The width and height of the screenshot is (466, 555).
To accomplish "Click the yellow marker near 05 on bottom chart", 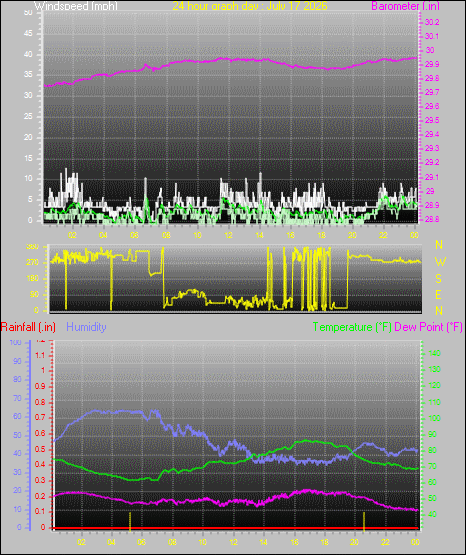I will (130, 521).
